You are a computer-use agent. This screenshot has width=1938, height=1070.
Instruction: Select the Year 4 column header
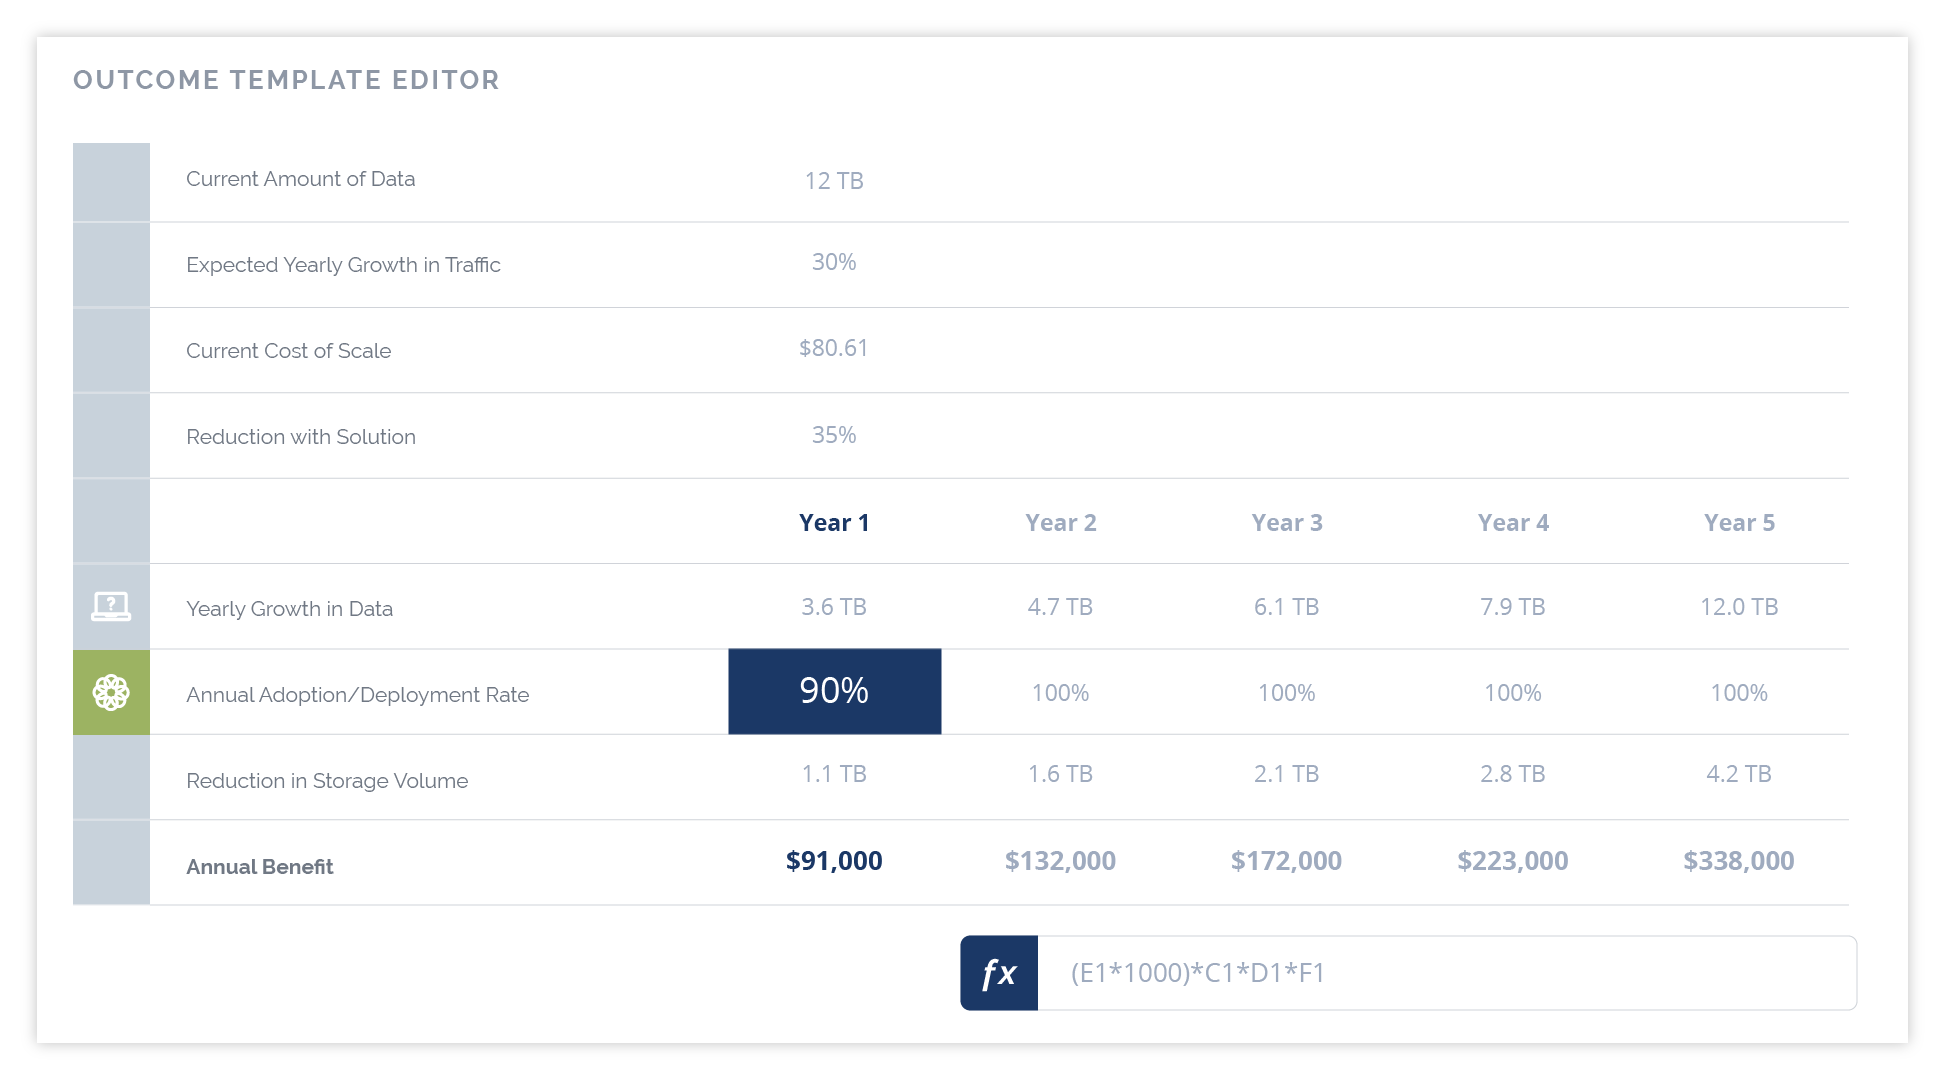1513,523
